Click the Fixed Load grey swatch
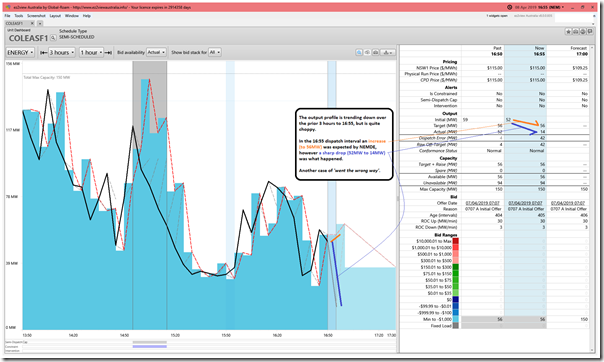 click(x=456, y=326)
